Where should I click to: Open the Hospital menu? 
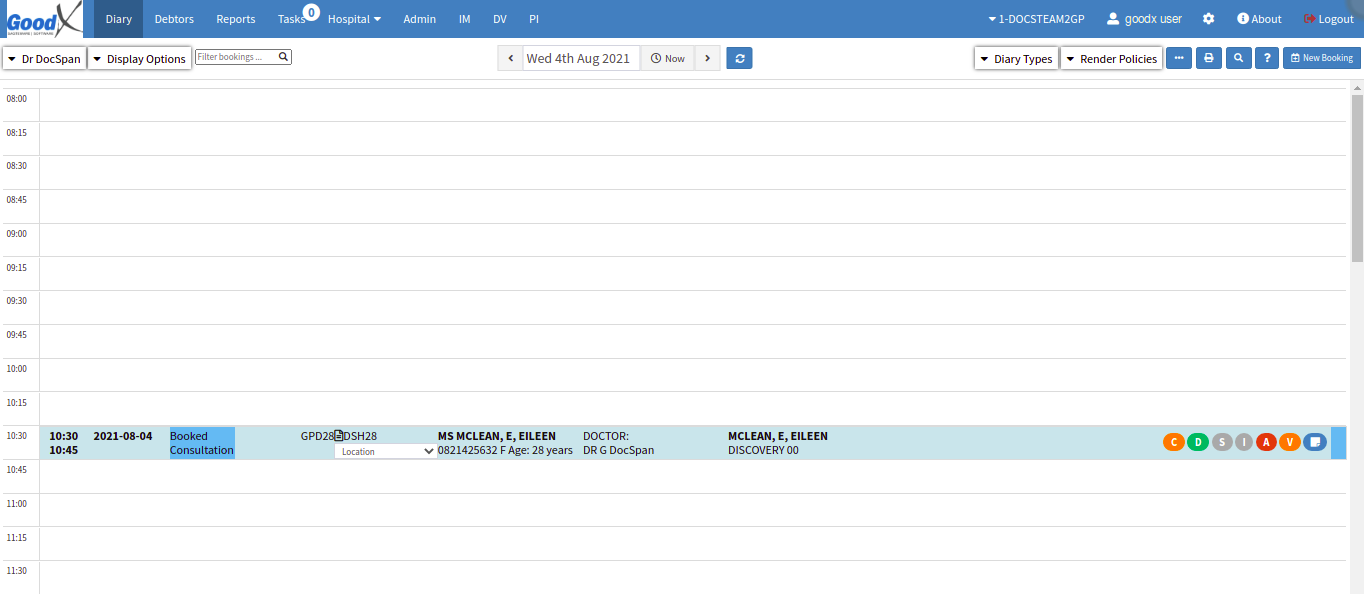click(354, 19)
